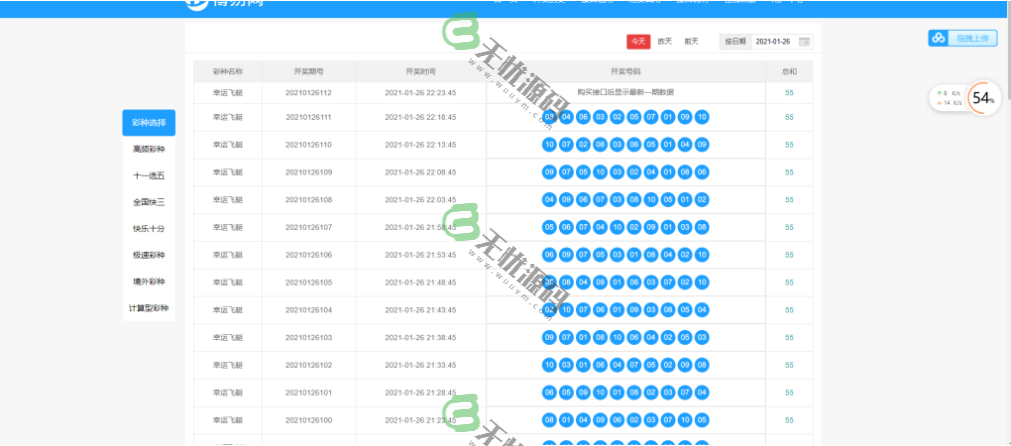1011x446 pixels.
Task: Click draw time 2021-01-26 21:53:45
Action: point(420,255)
